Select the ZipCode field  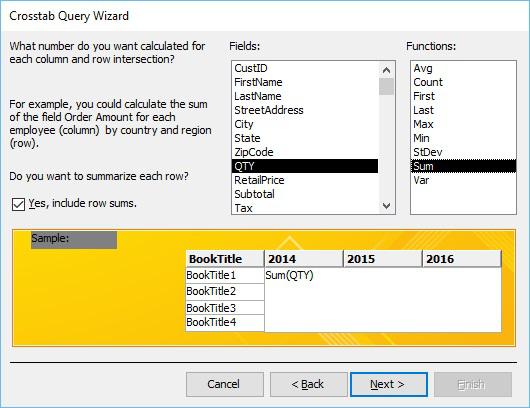(305, 152)
